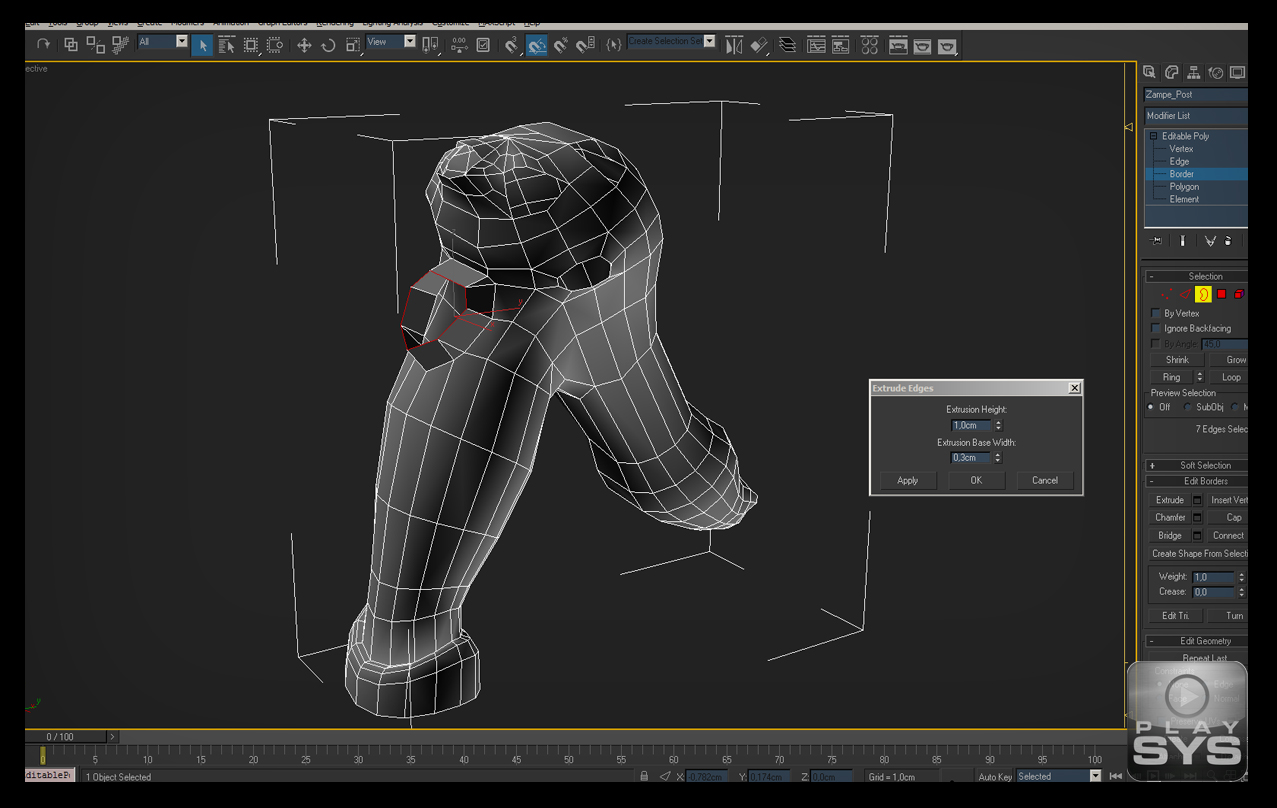Viewport: 1277px width, 808px height.
Task: Click OK in Extrude Edges dialog
Action: pyautogui.click(x=976, y=480)
